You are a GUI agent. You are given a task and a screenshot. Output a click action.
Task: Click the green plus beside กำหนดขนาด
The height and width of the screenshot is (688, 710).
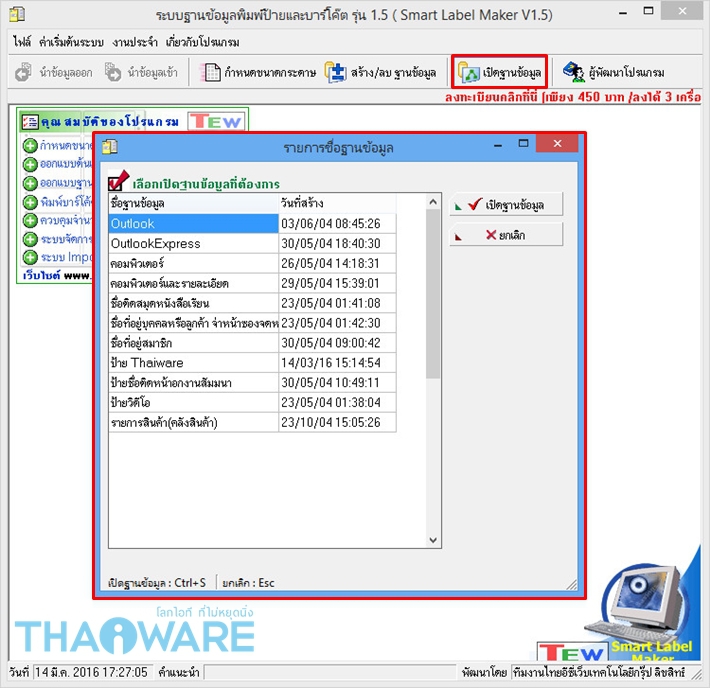(30, 146)
